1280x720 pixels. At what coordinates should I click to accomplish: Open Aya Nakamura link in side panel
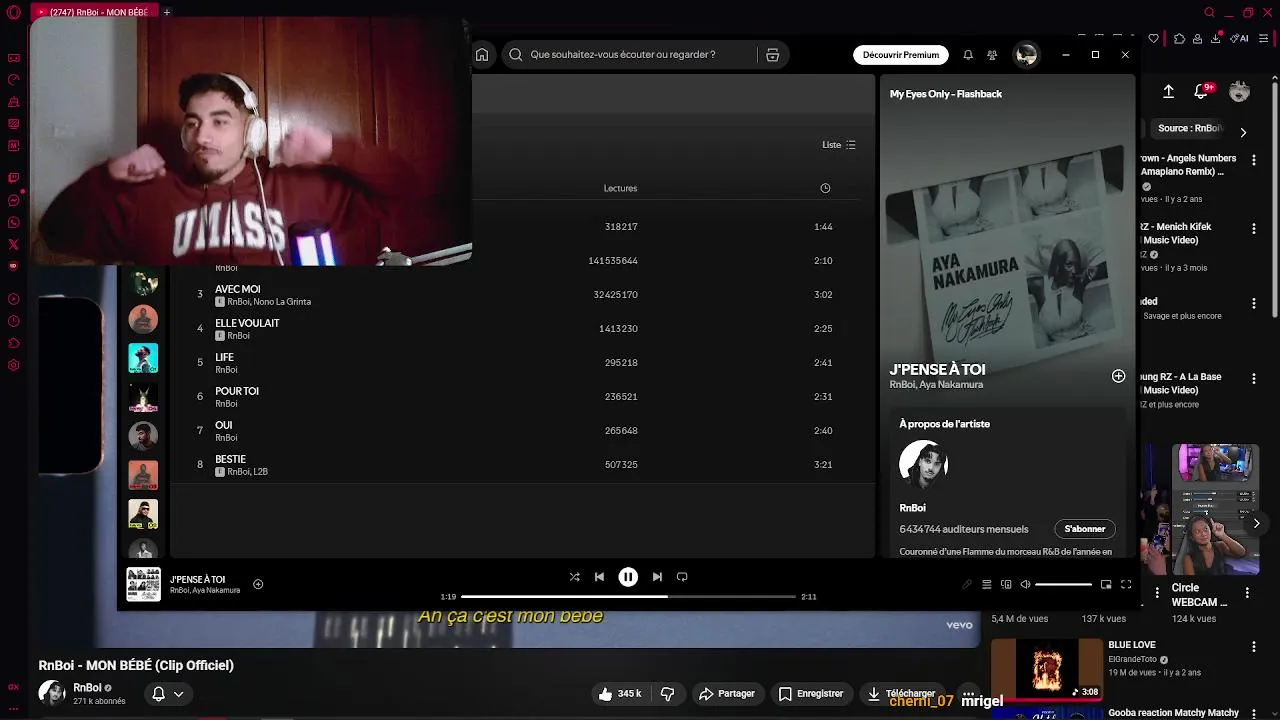click(951, 385)
